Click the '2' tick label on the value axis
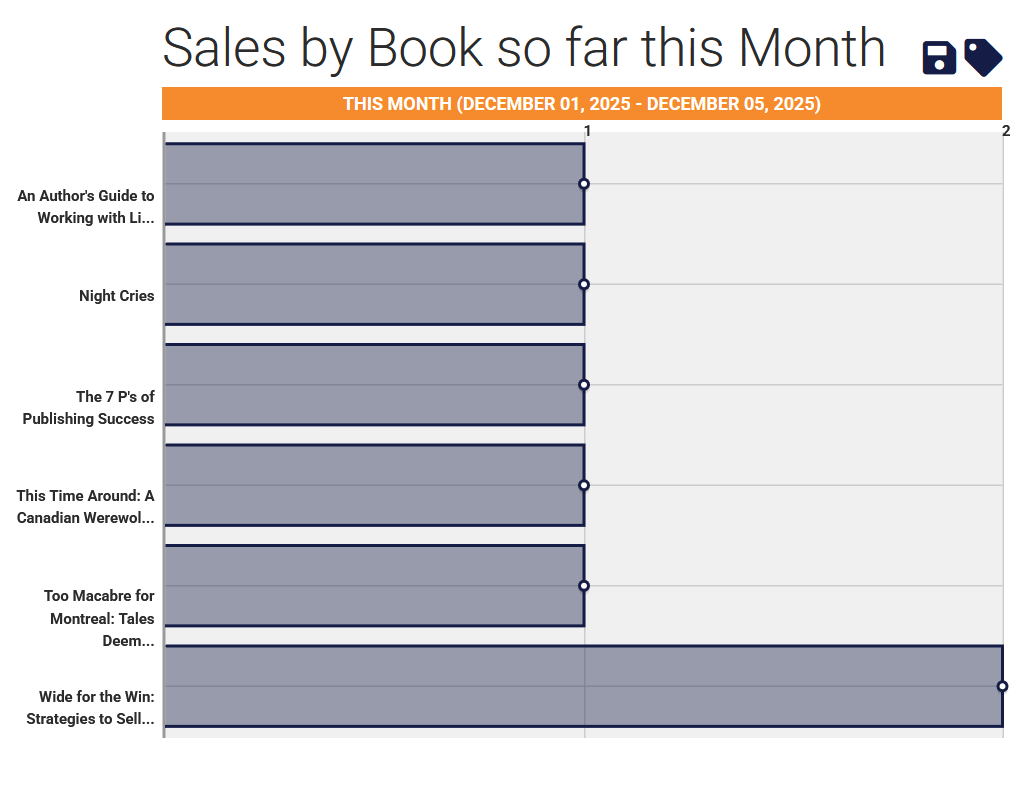 click(x=1006, y=131)
